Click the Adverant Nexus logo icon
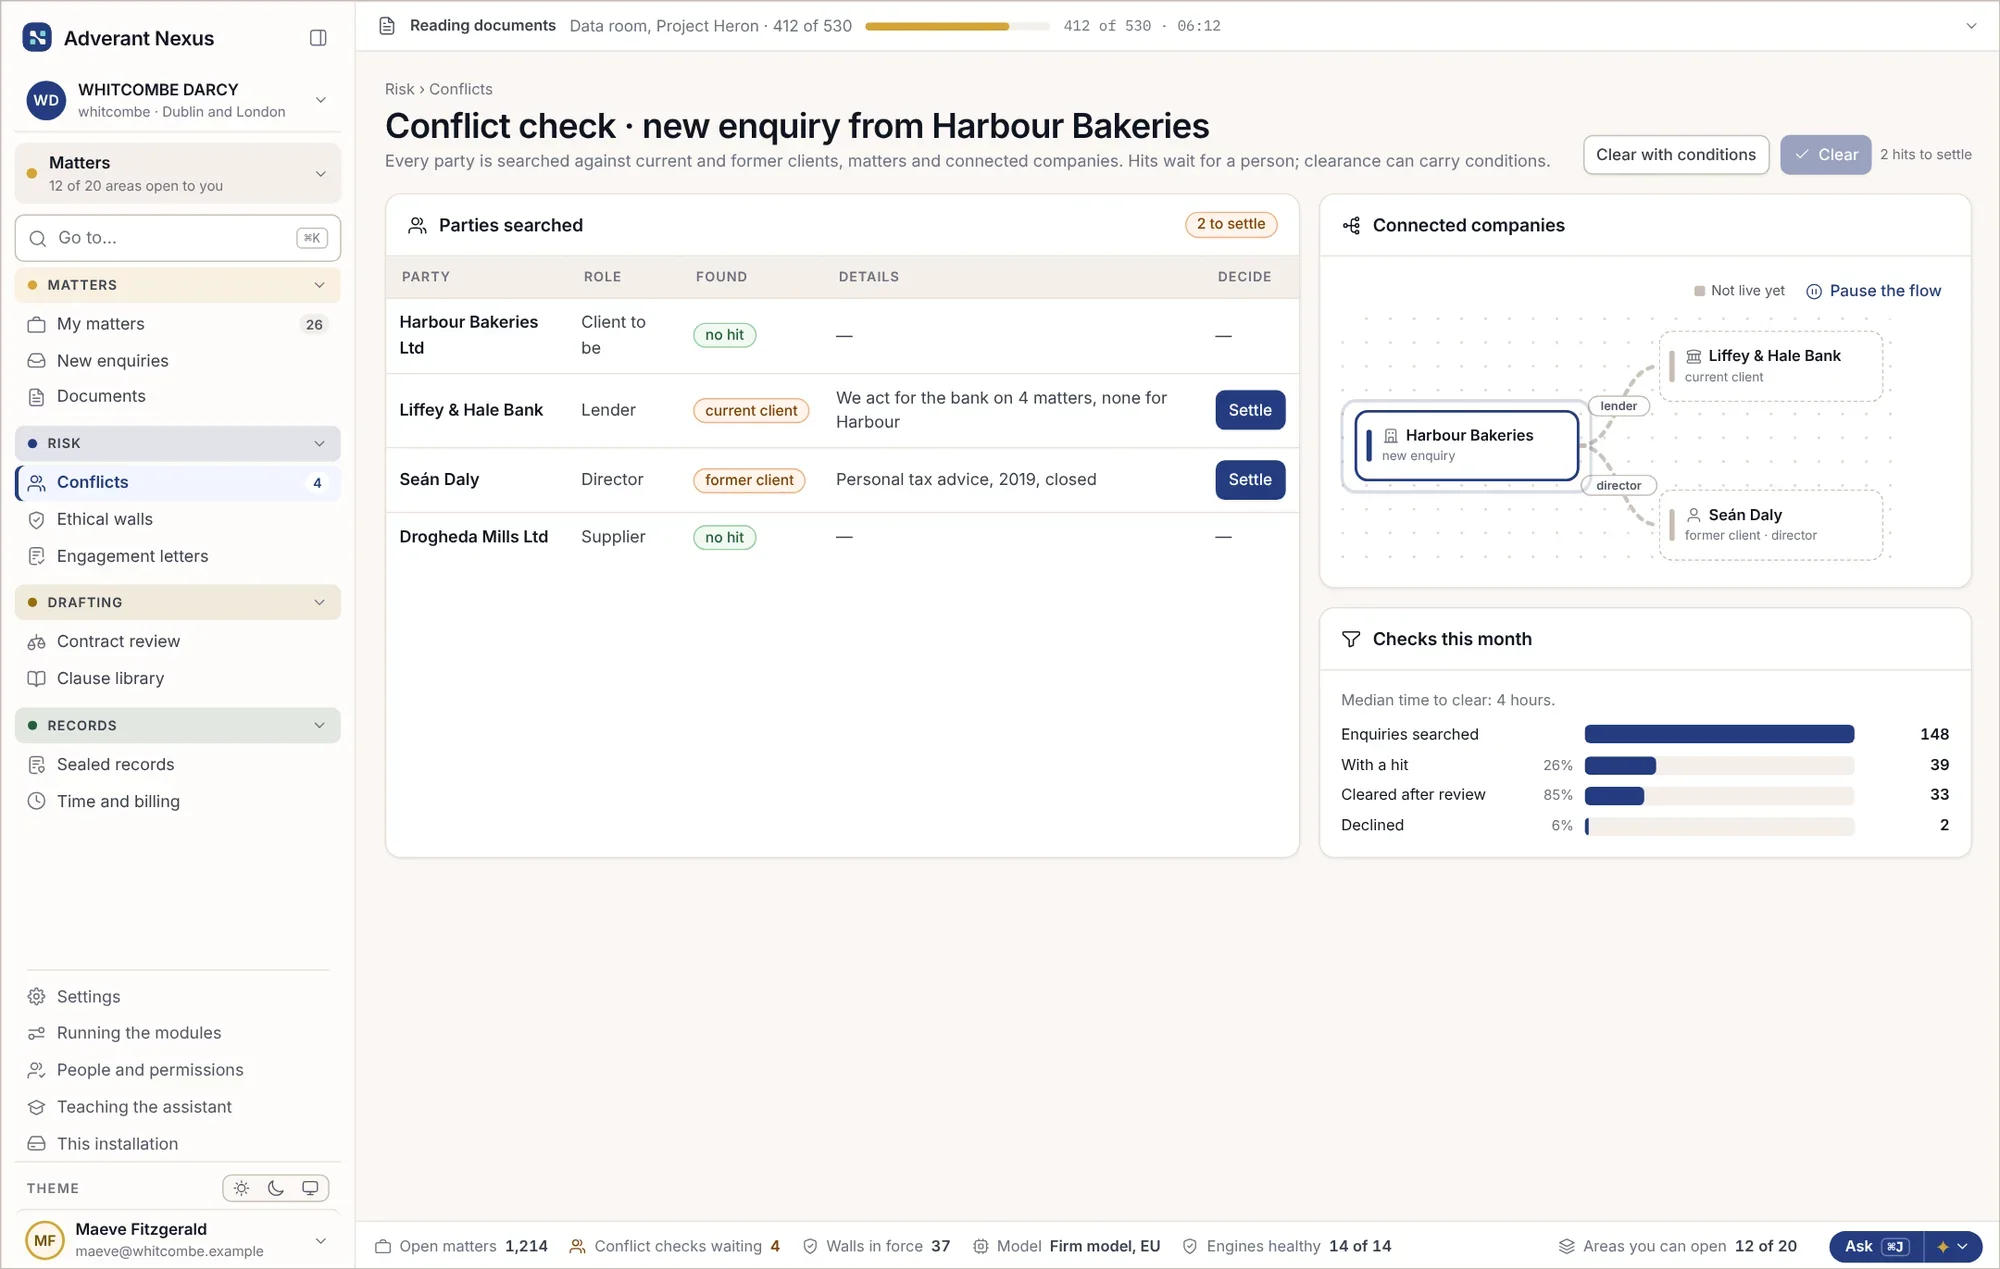The image size is (2000, 1269). point(37,38)
